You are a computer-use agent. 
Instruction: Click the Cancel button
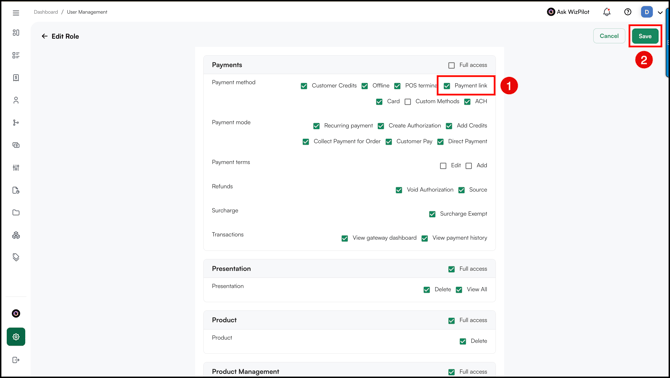(x=609, y=36)
